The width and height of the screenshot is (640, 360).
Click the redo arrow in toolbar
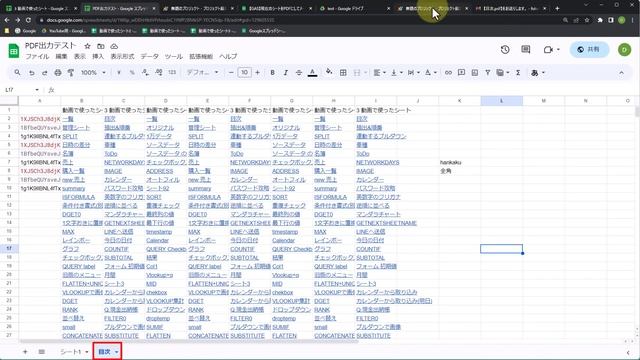tap(44, 73)
